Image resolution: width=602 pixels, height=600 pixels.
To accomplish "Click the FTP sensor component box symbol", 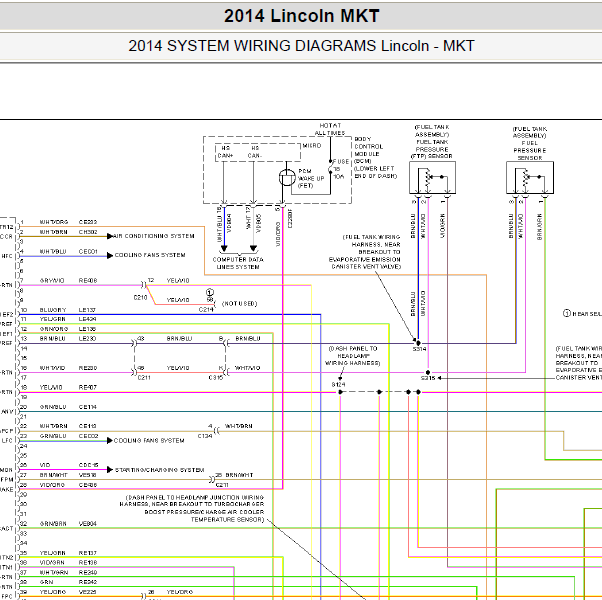I will [x=432, y=177].
